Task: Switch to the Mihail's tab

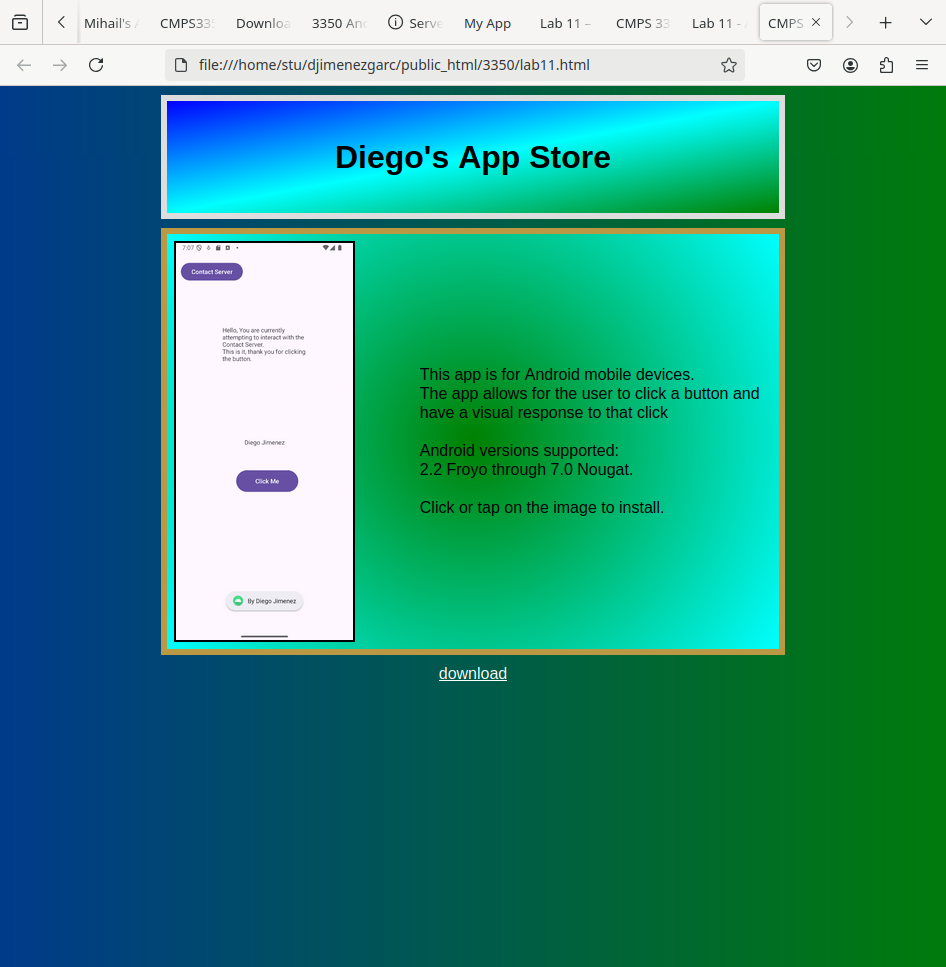Action: (111, 23)
